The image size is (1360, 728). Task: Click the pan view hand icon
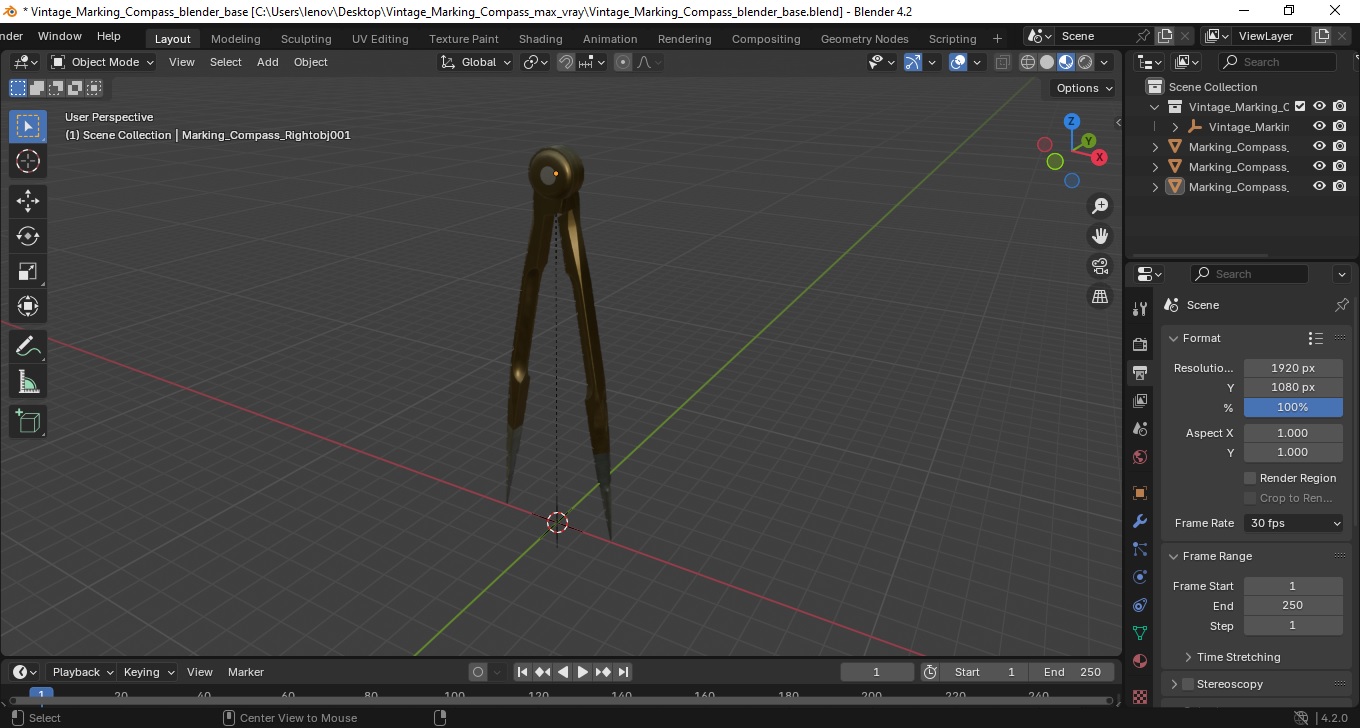point(1100,236)
